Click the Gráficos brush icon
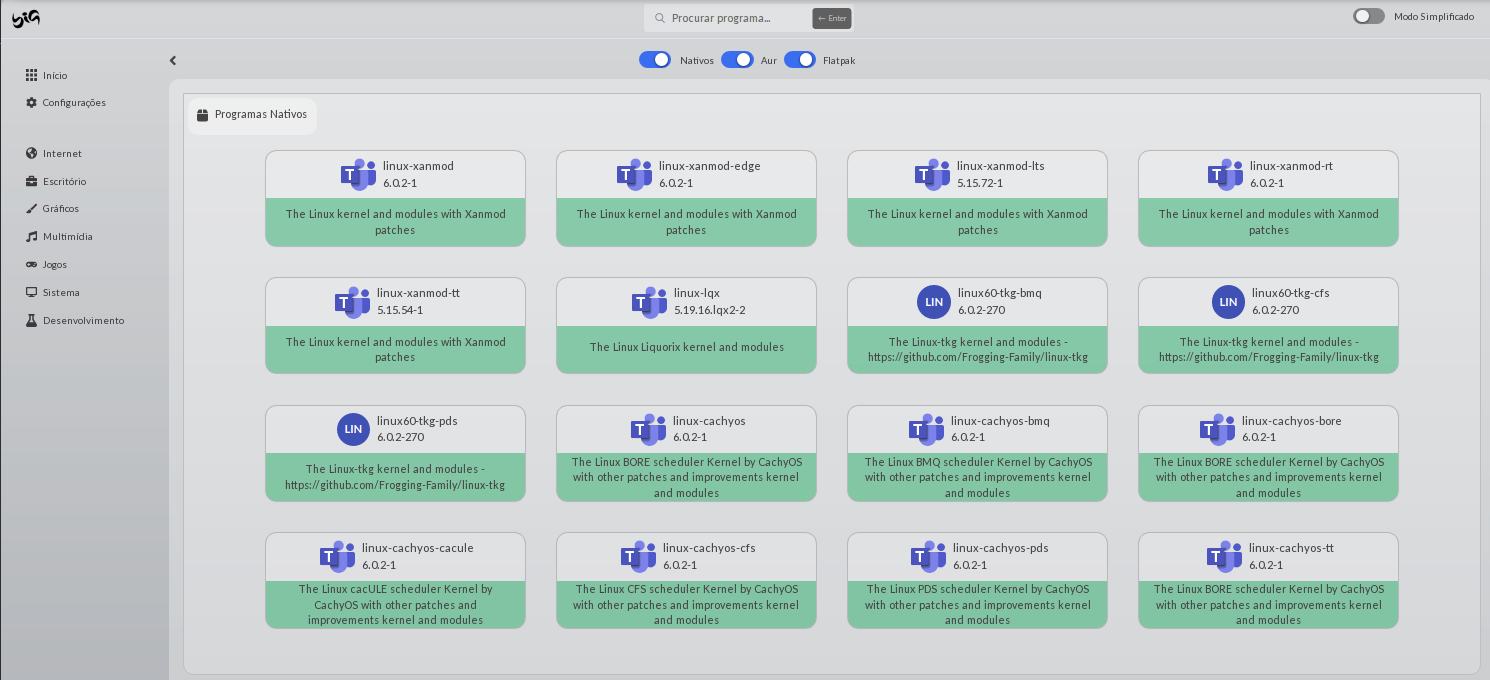 32,208
